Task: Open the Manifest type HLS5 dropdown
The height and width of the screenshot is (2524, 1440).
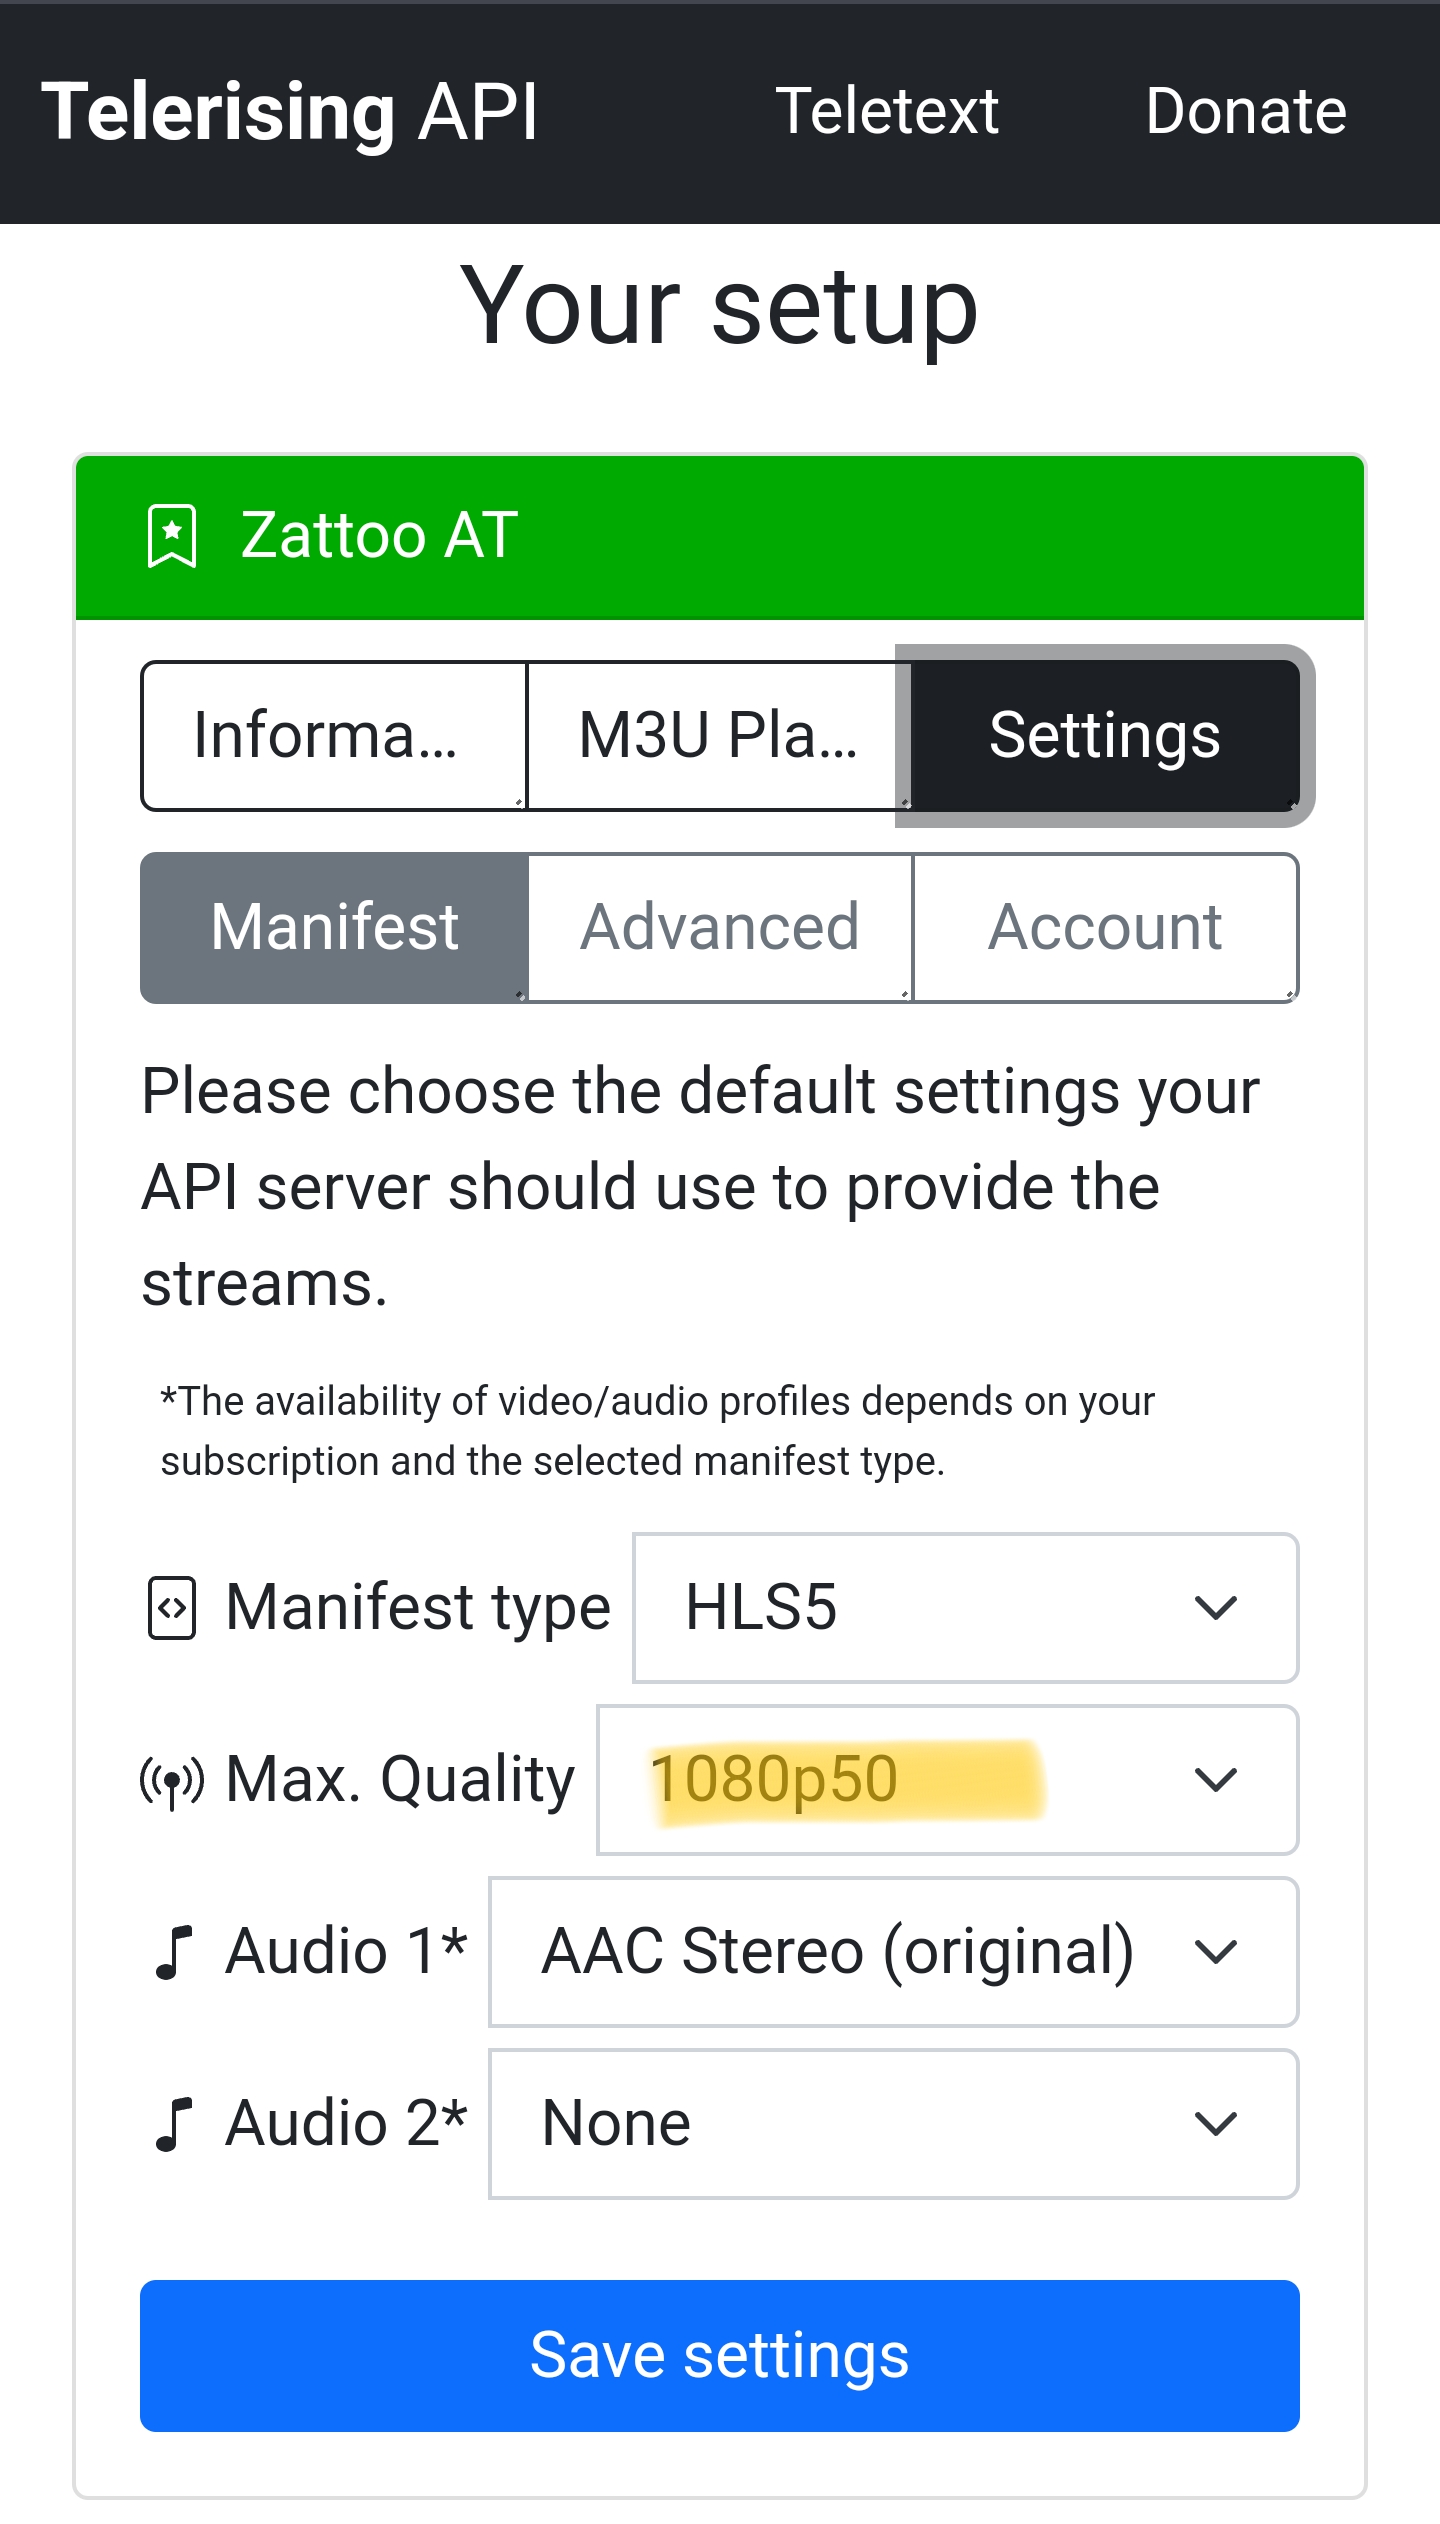Action: pyautogui.click(x=966, y=1608)
